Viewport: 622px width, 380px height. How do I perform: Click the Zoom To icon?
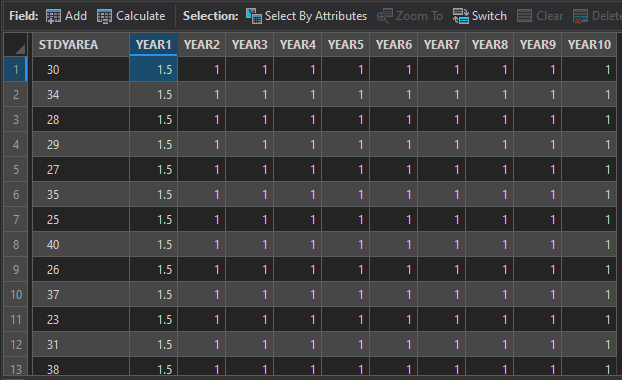(385, 16)
